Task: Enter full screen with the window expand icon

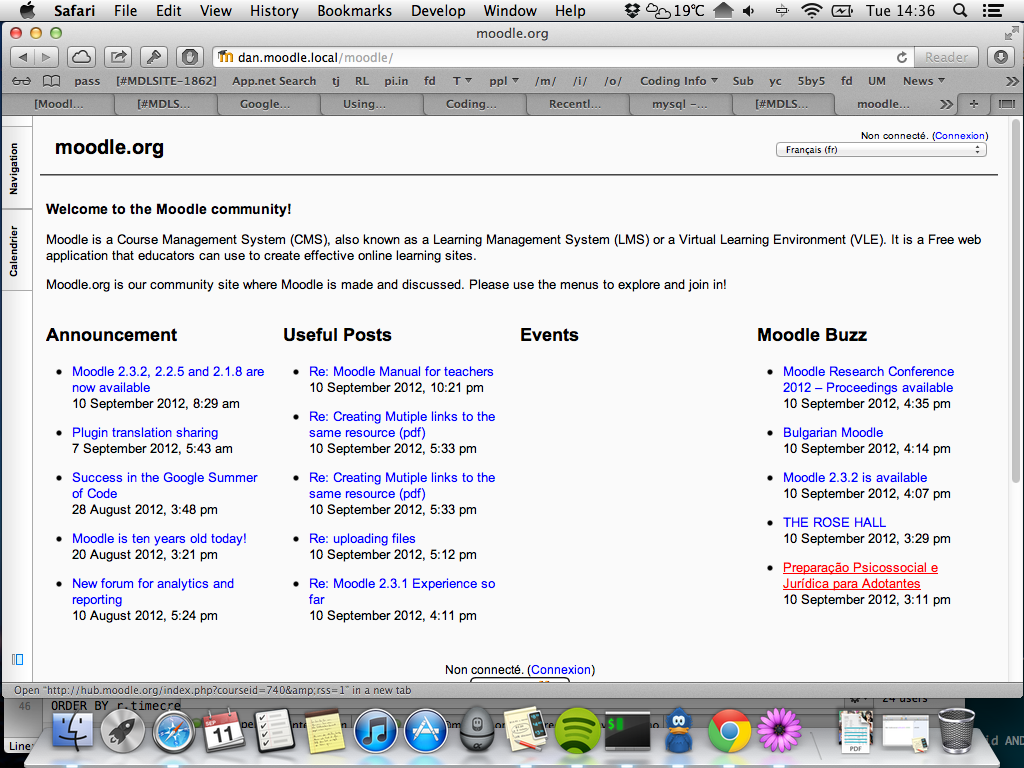Action: pos(1011,33)
